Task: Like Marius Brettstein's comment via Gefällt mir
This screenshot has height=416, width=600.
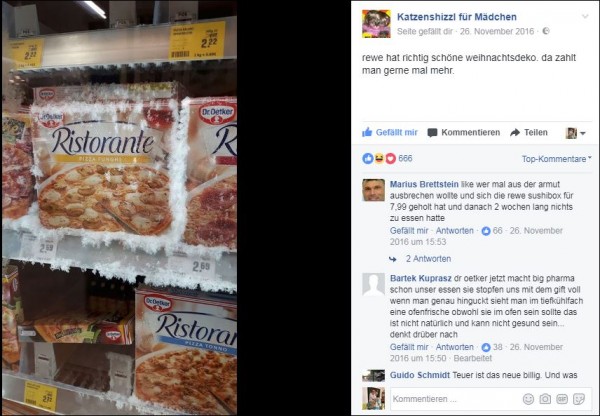Action: pyautogui.click(x=409, y=231)
